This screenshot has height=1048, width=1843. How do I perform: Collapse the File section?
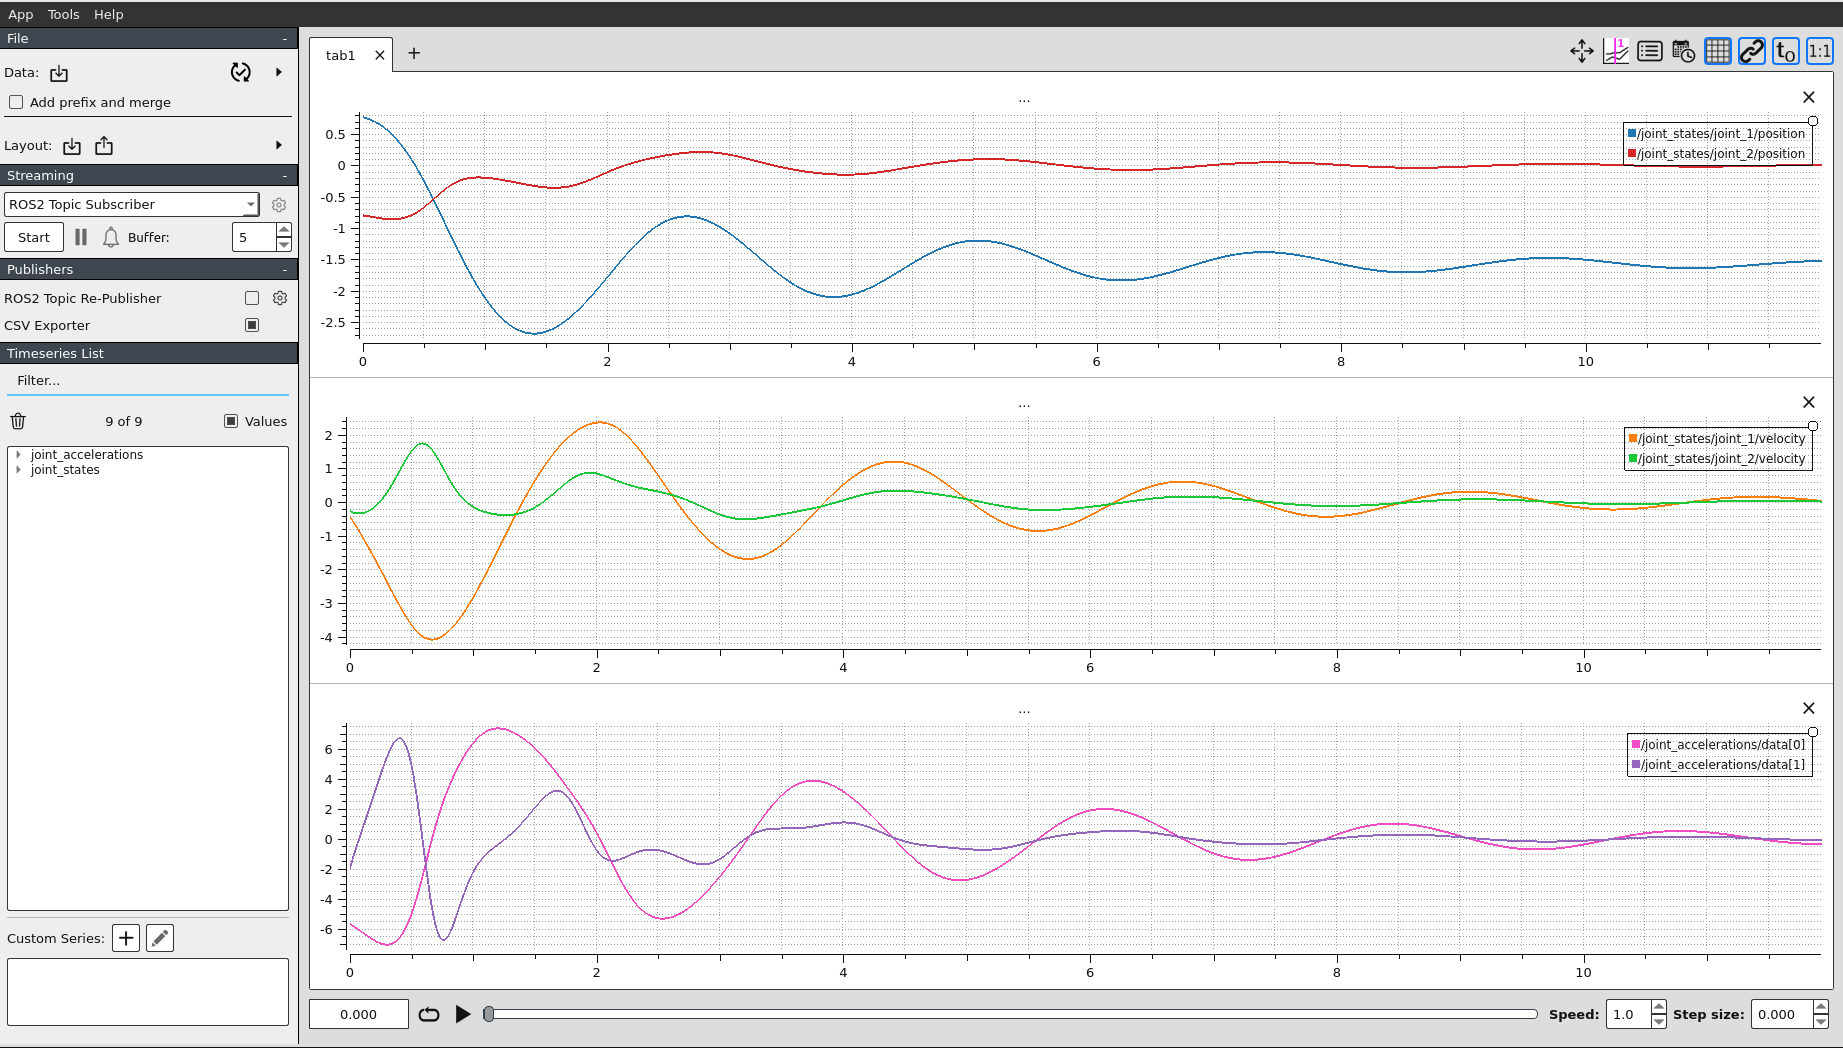tap(285, 38)
